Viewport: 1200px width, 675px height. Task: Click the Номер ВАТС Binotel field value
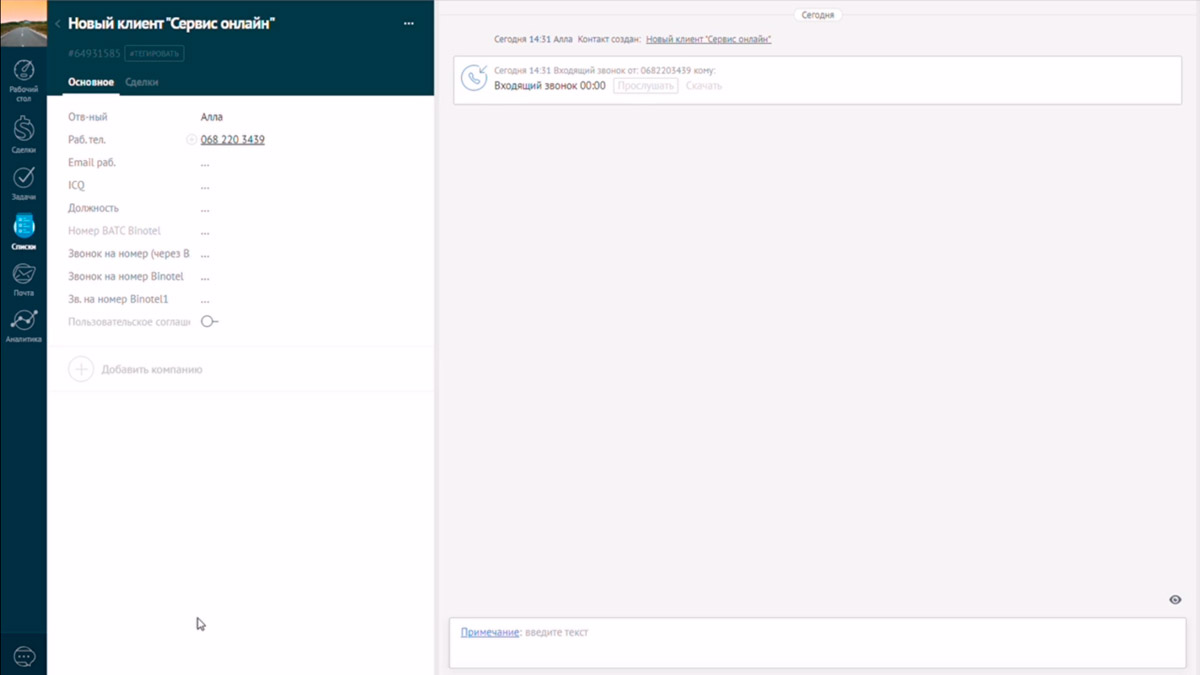pyautogui.click(x=205, y=231)
